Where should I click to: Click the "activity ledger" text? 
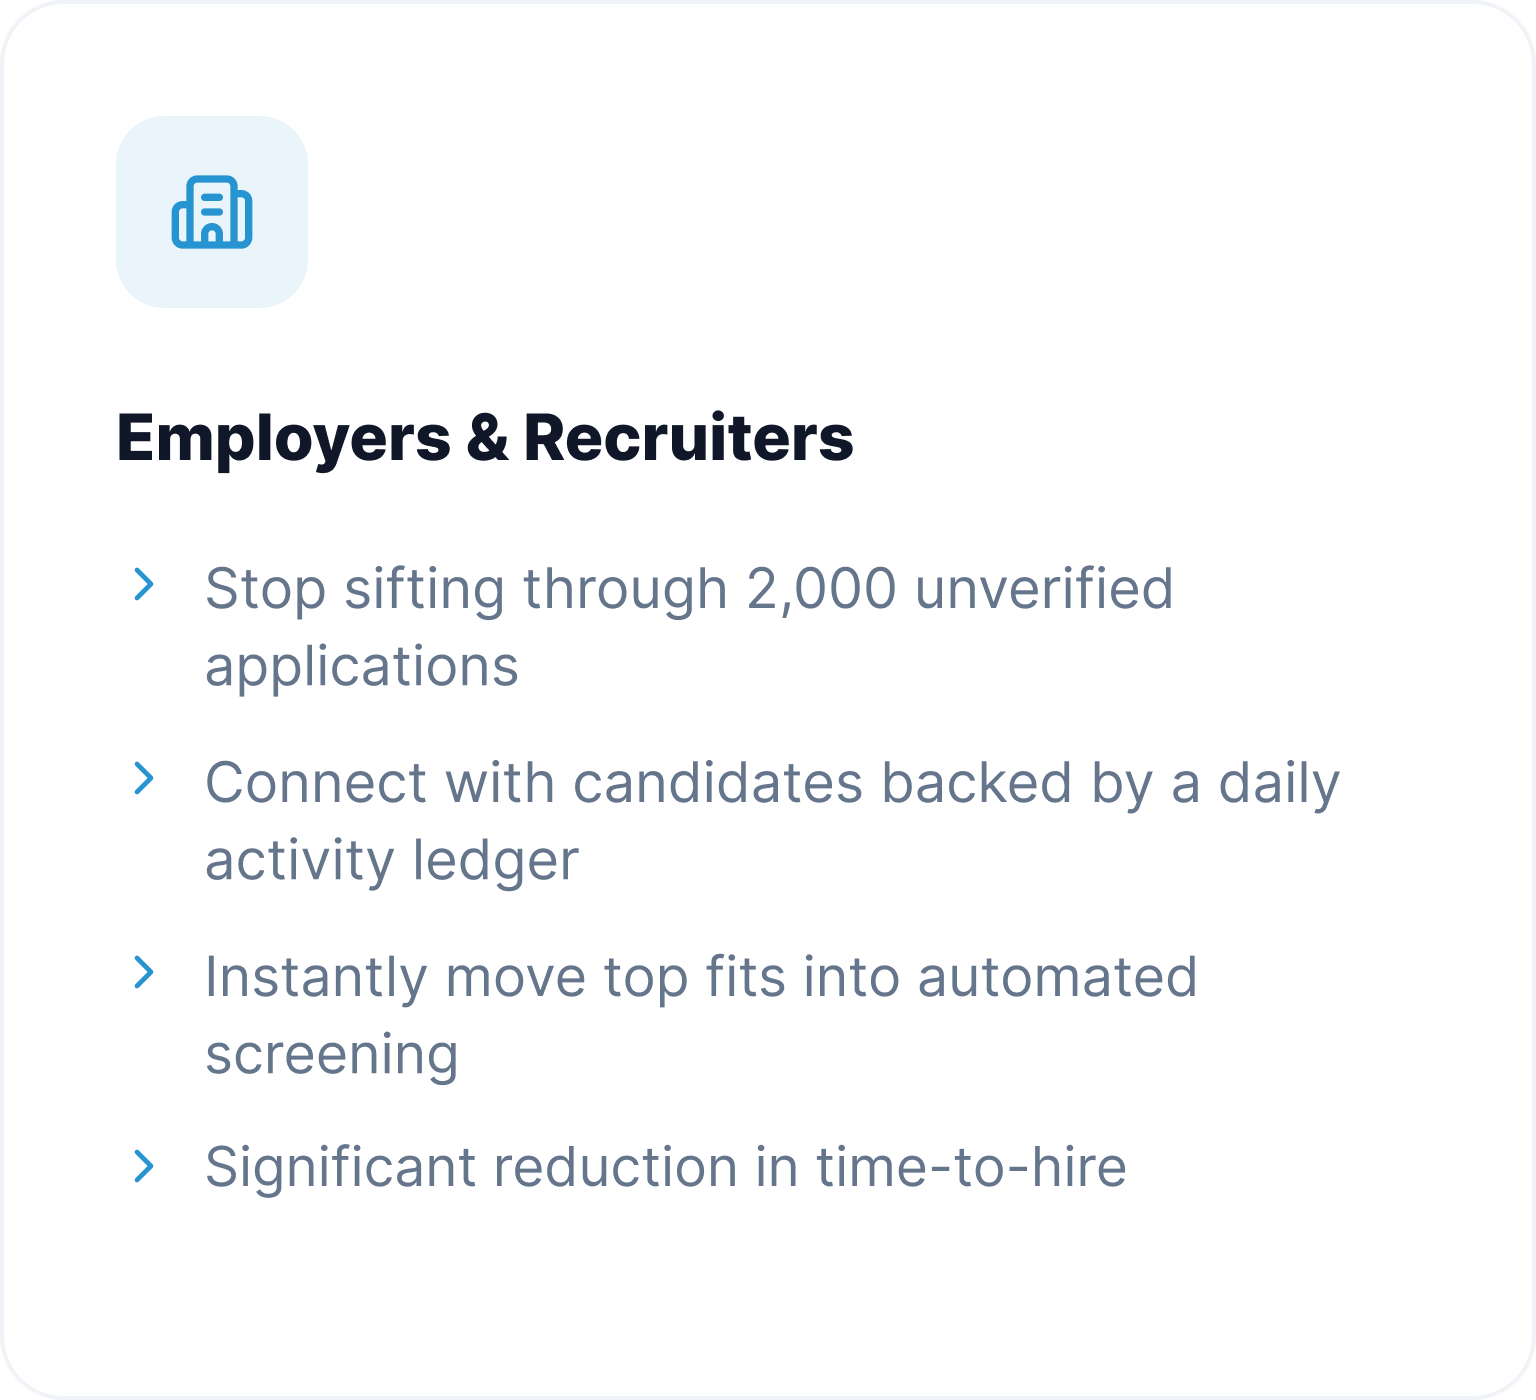click(392, 861)
